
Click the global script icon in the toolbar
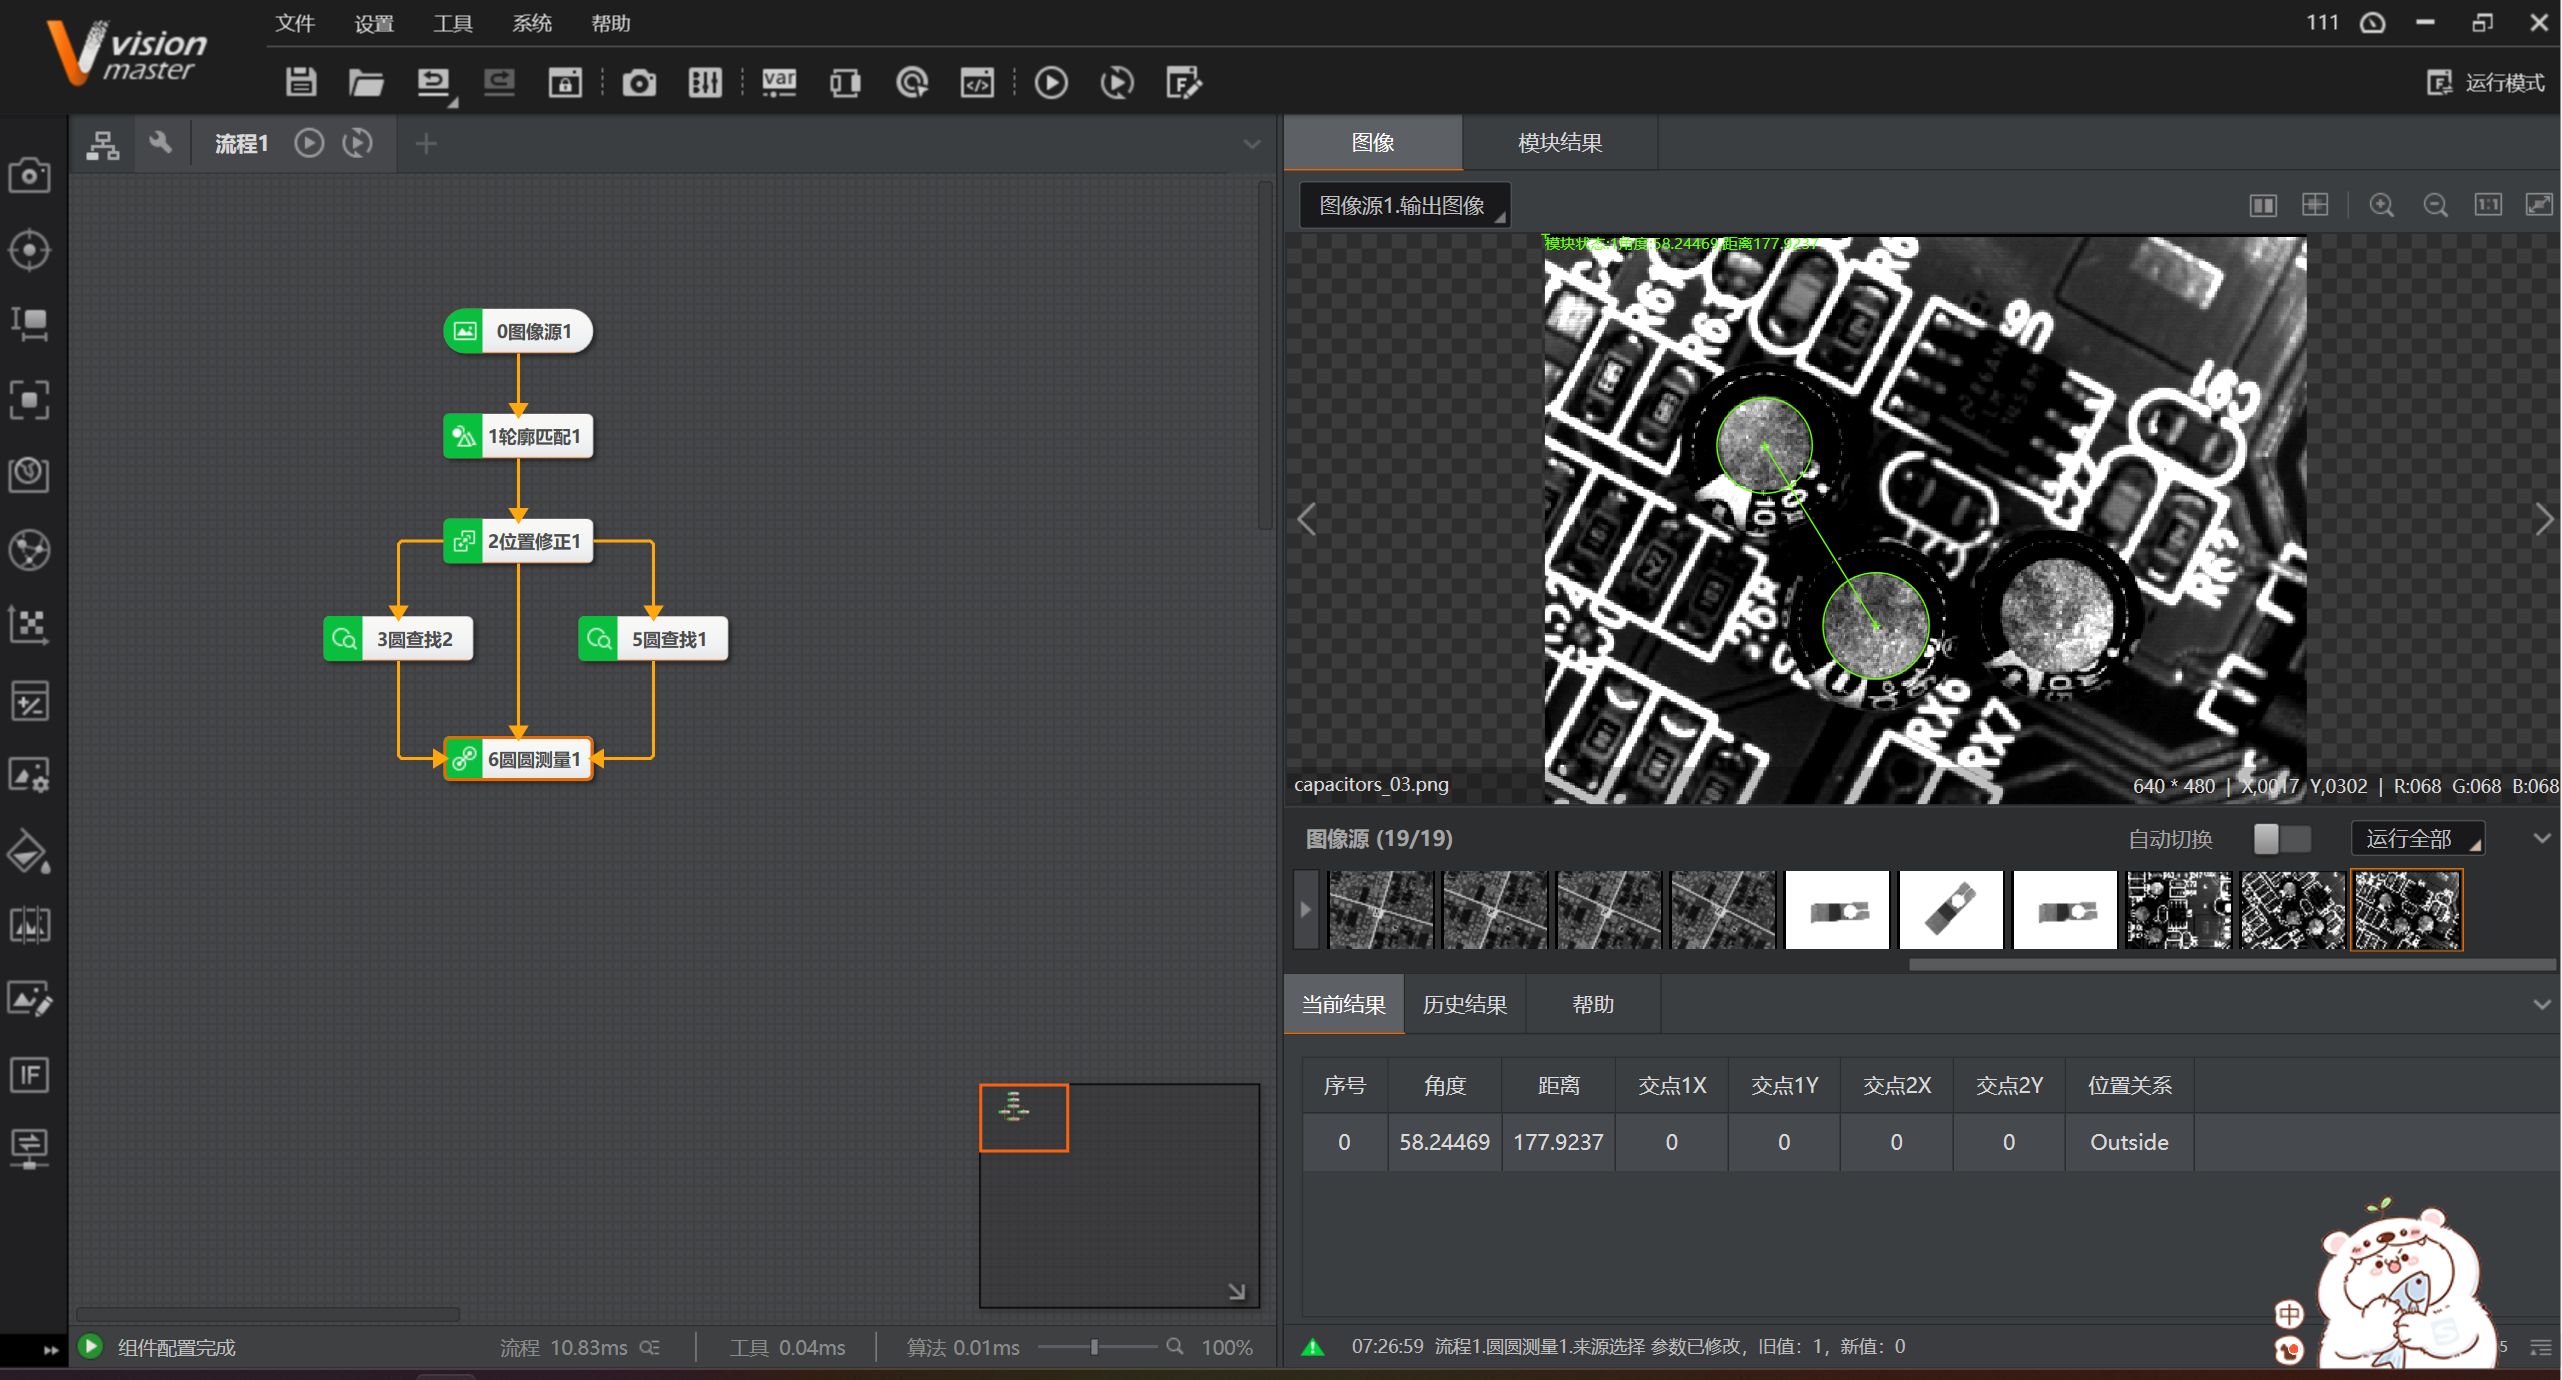(977, 82)
